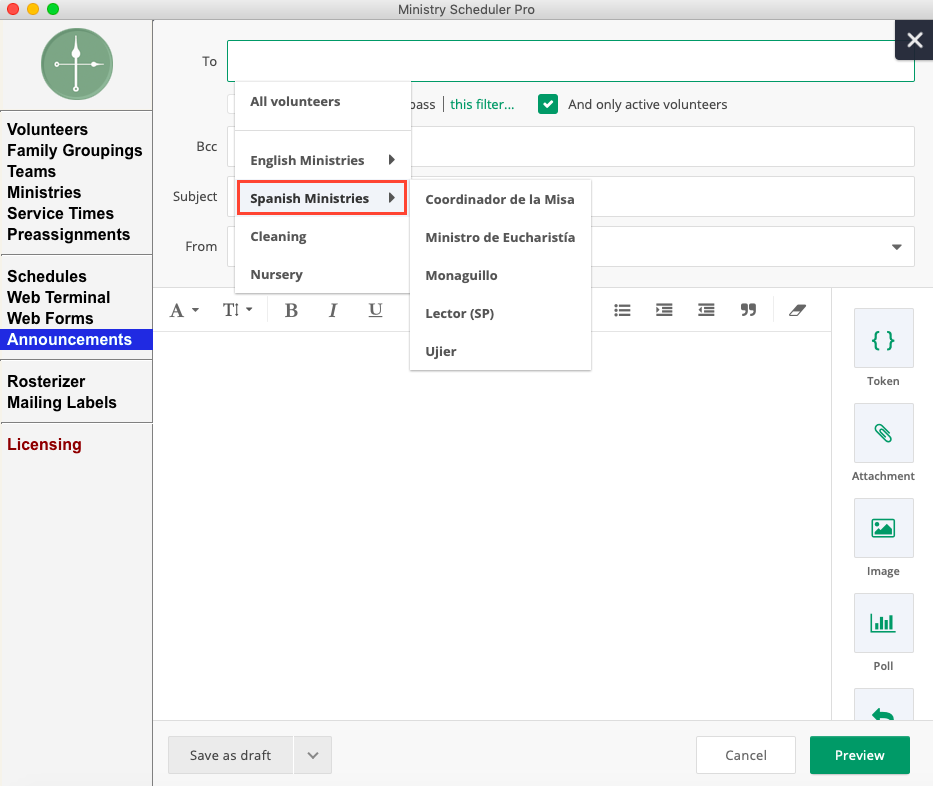
Task: Open the 'this filter...' link
Action: tap(482, 104)
